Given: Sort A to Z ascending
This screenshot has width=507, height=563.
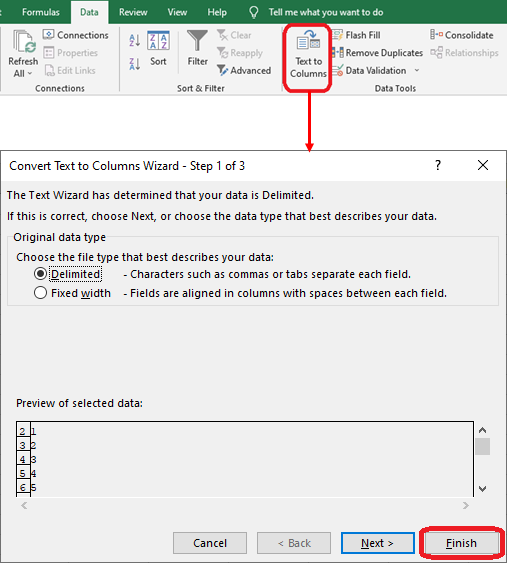Looking at the screenshot, I should 135,41.
